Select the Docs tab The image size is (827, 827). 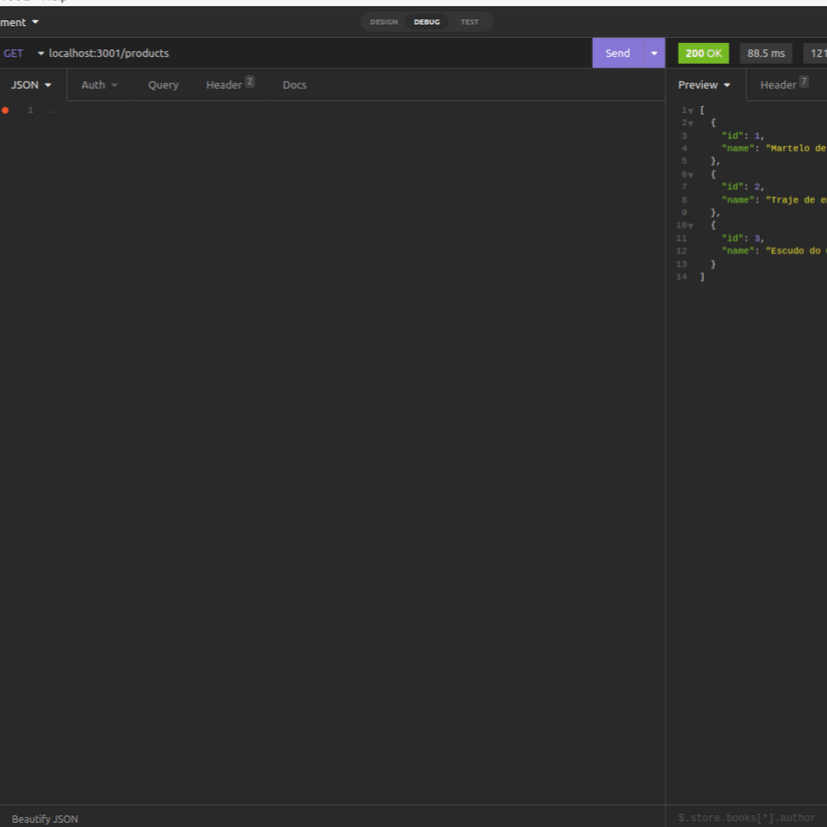pos(294,85)
